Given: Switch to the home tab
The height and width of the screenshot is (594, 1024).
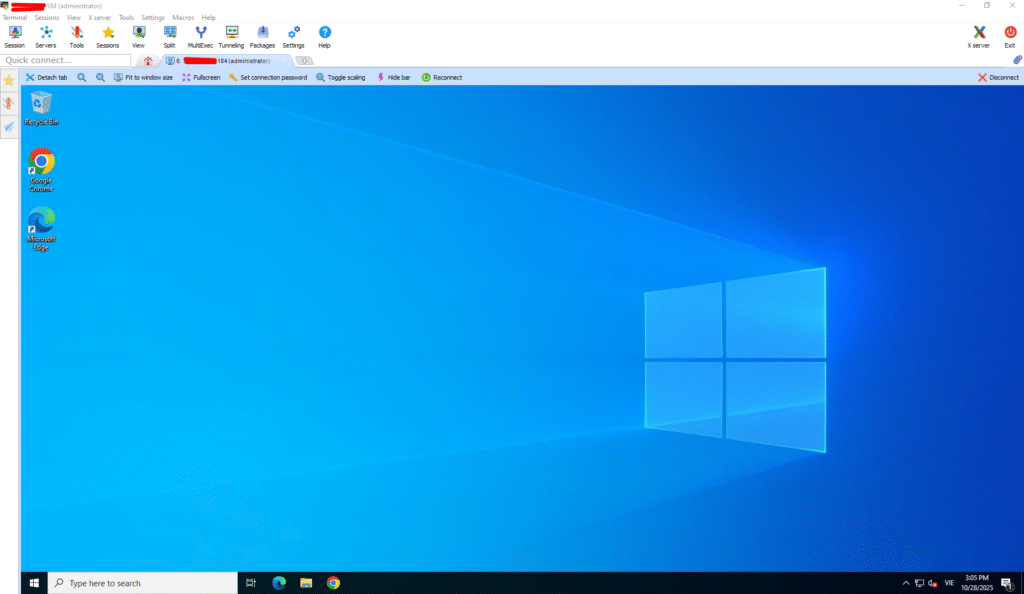Looking at the screenshot, I should [x=148, y=61].
